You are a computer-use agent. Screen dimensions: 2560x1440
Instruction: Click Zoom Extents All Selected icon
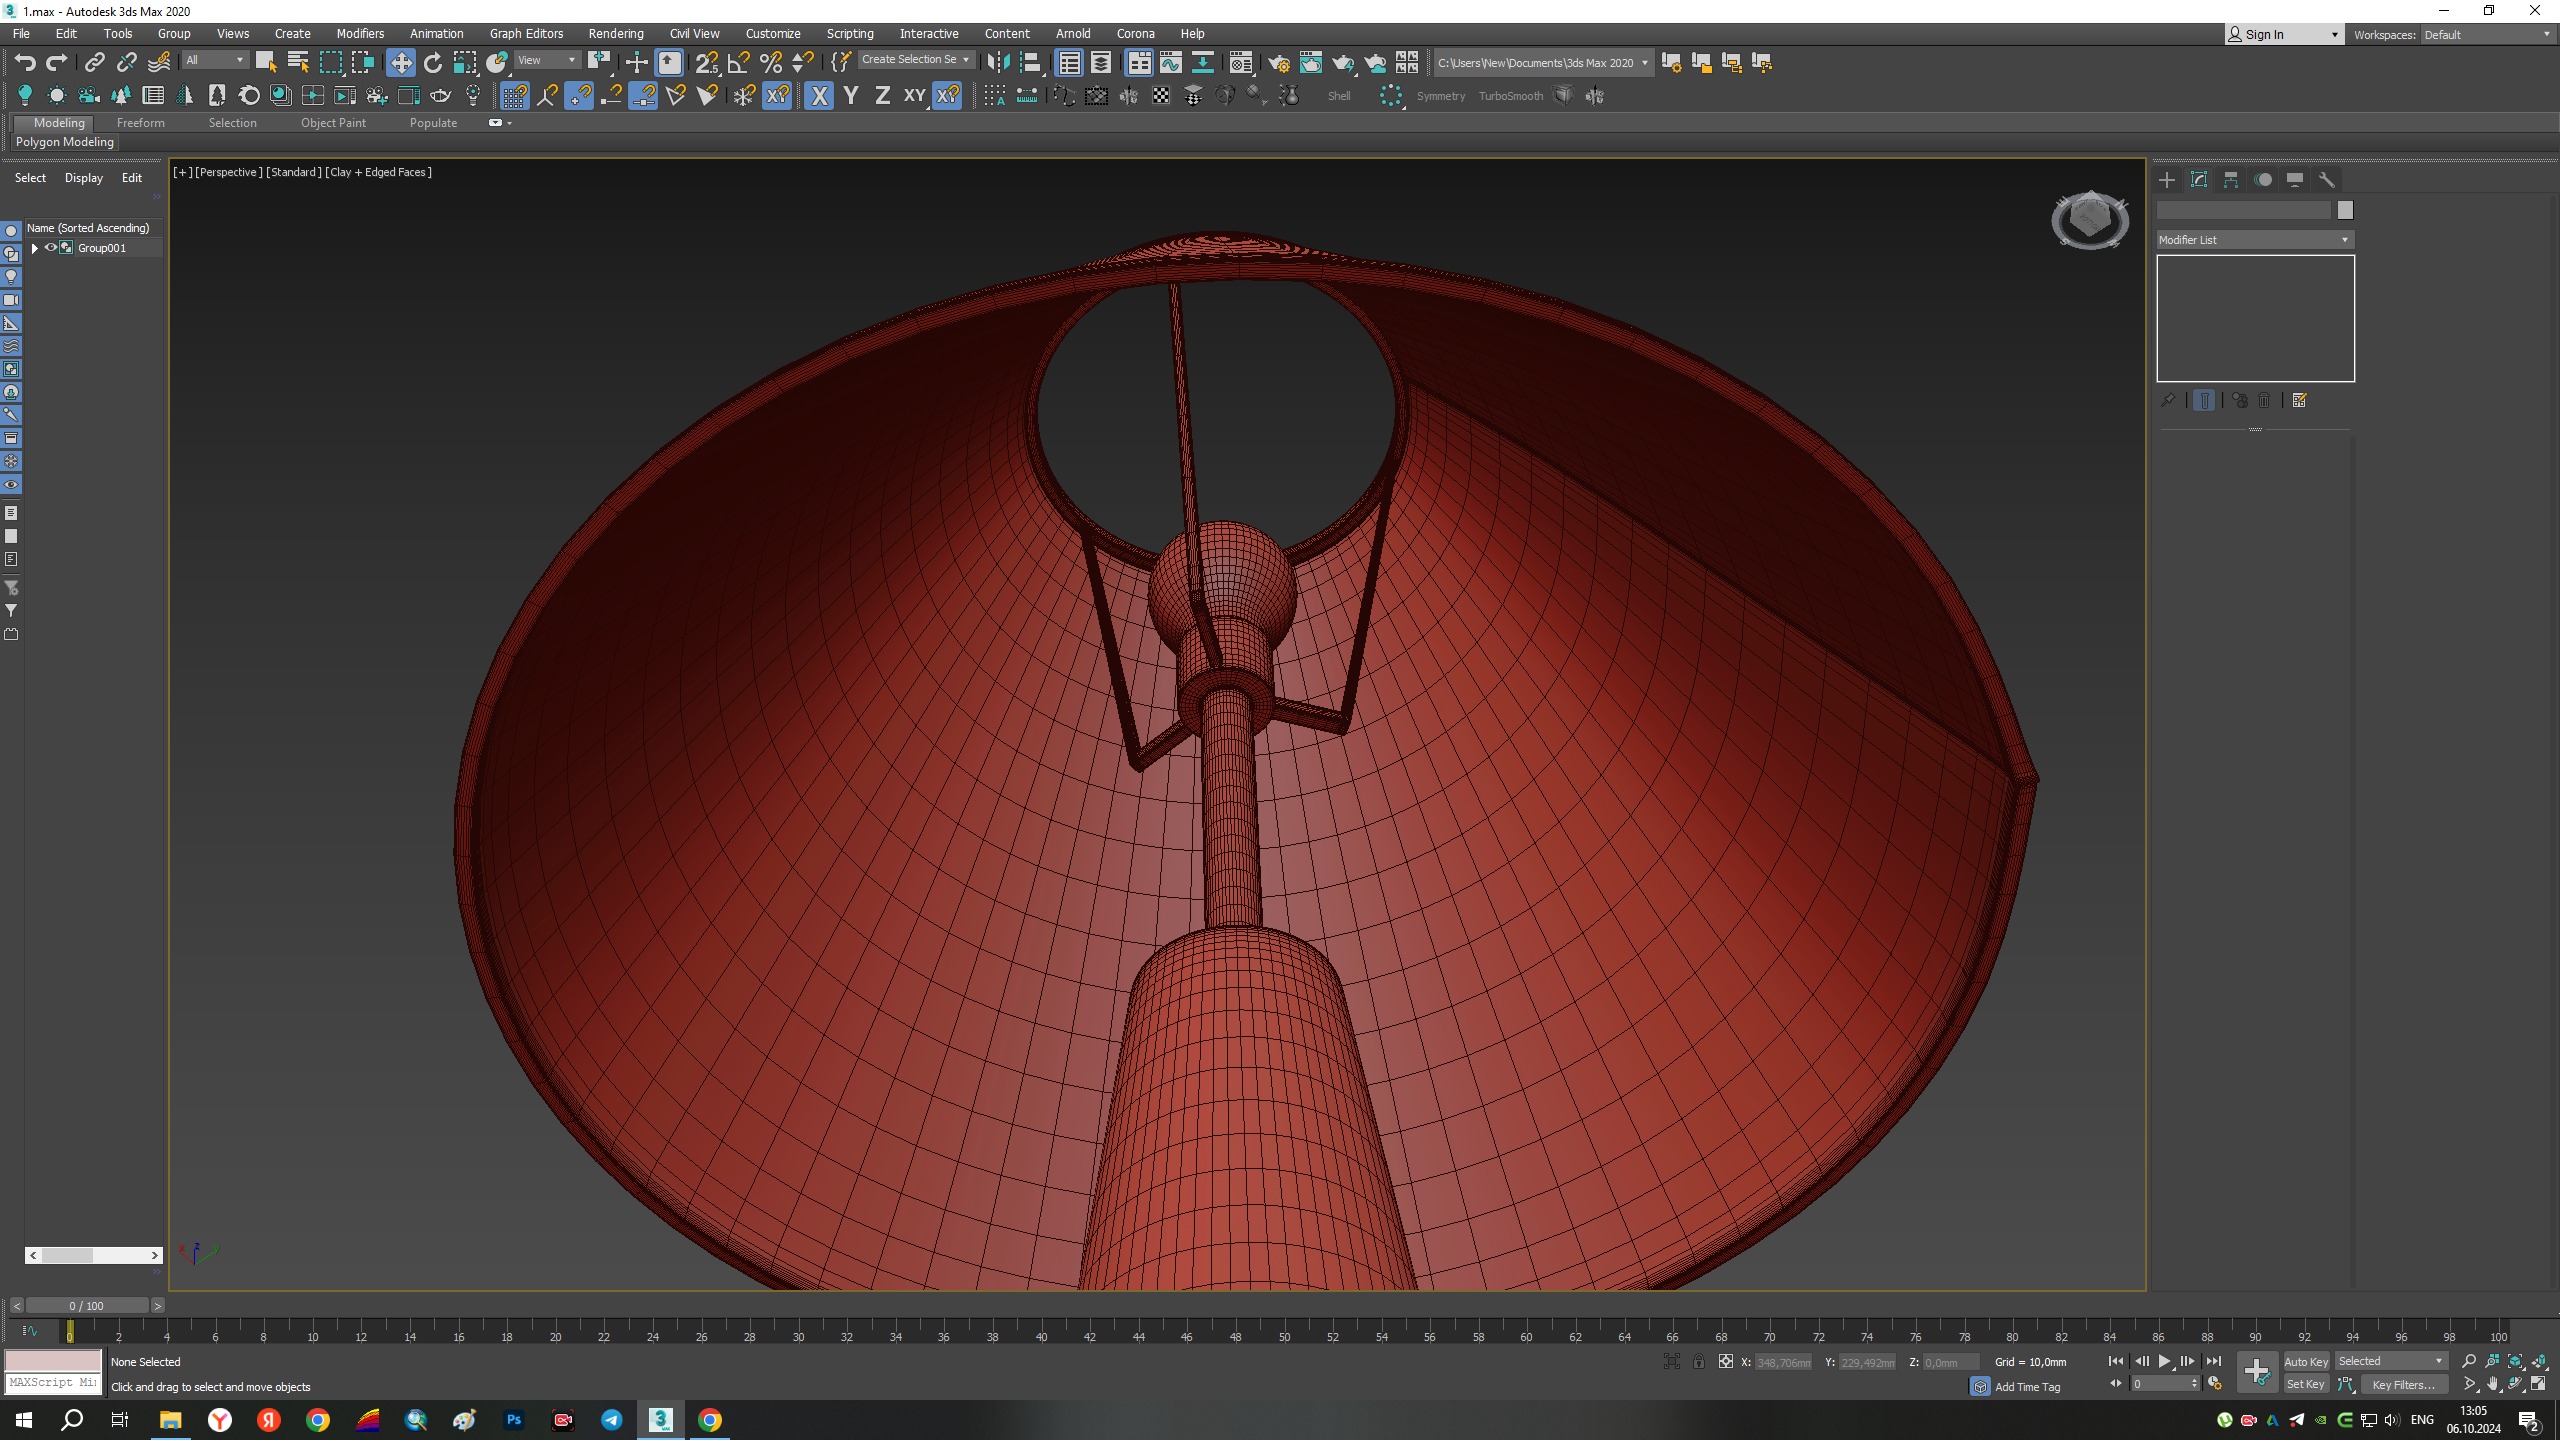[x=2539, y=1361]
